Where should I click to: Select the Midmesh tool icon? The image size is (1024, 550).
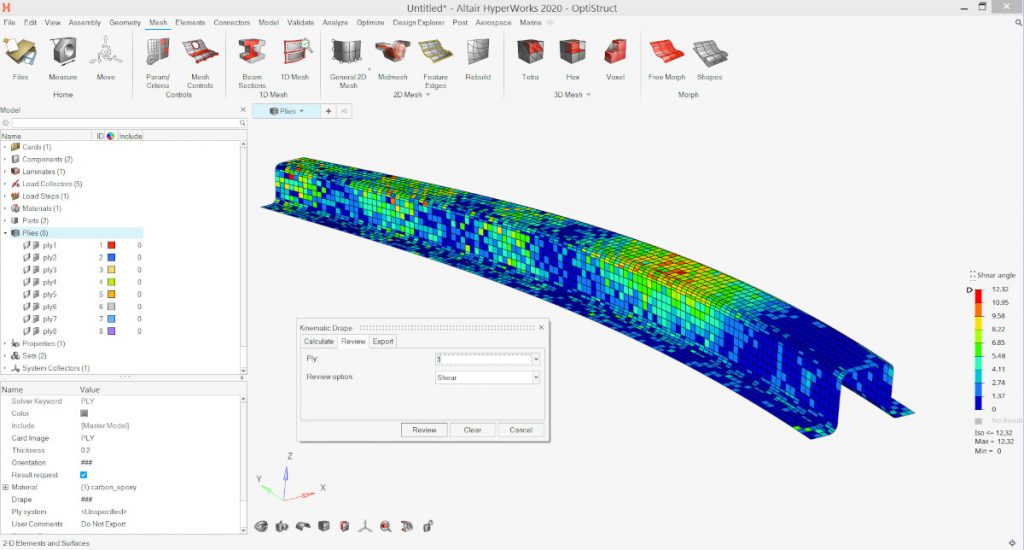click(392, 53)
